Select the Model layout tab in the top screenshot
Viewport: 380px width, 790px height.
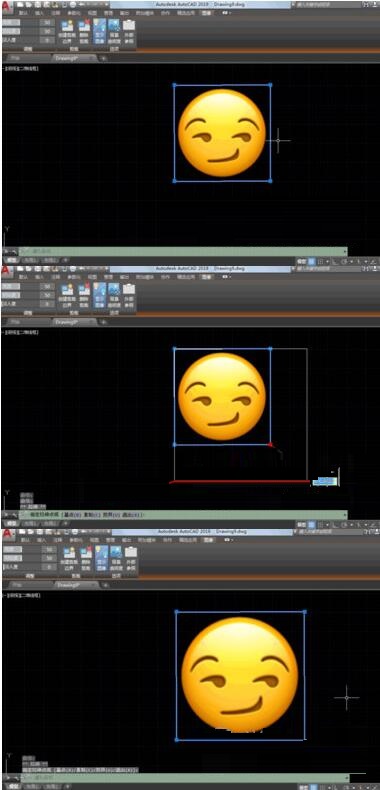(11, 260)
